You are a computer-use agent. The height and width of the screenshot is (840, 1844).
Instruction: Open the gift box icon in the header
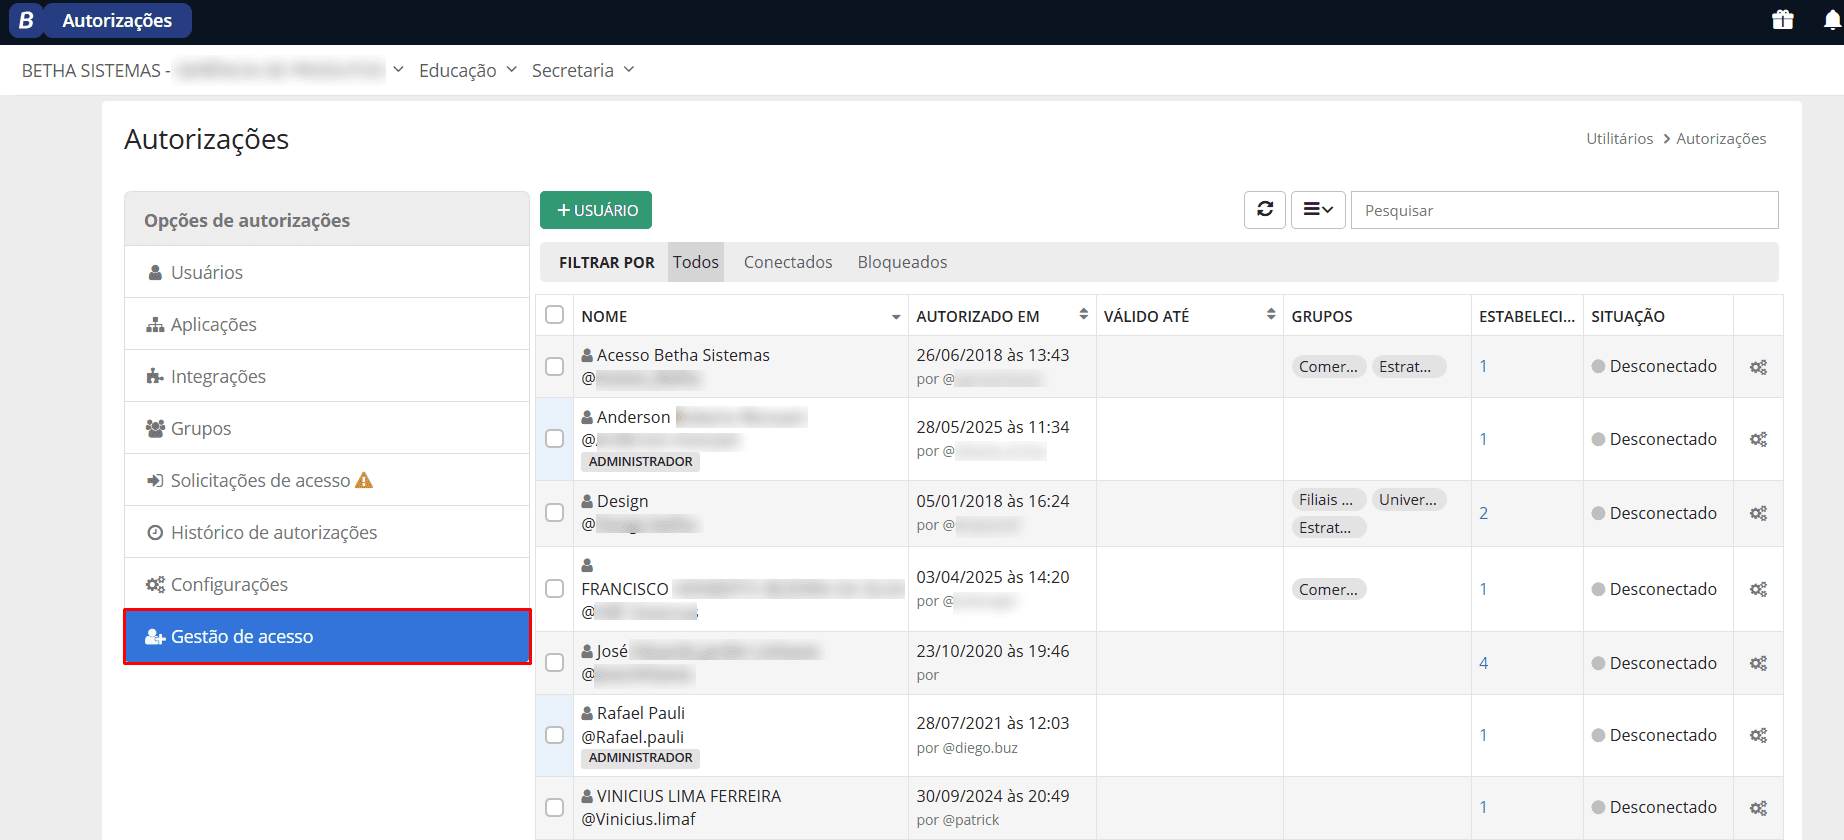[x=1783, y=20]
